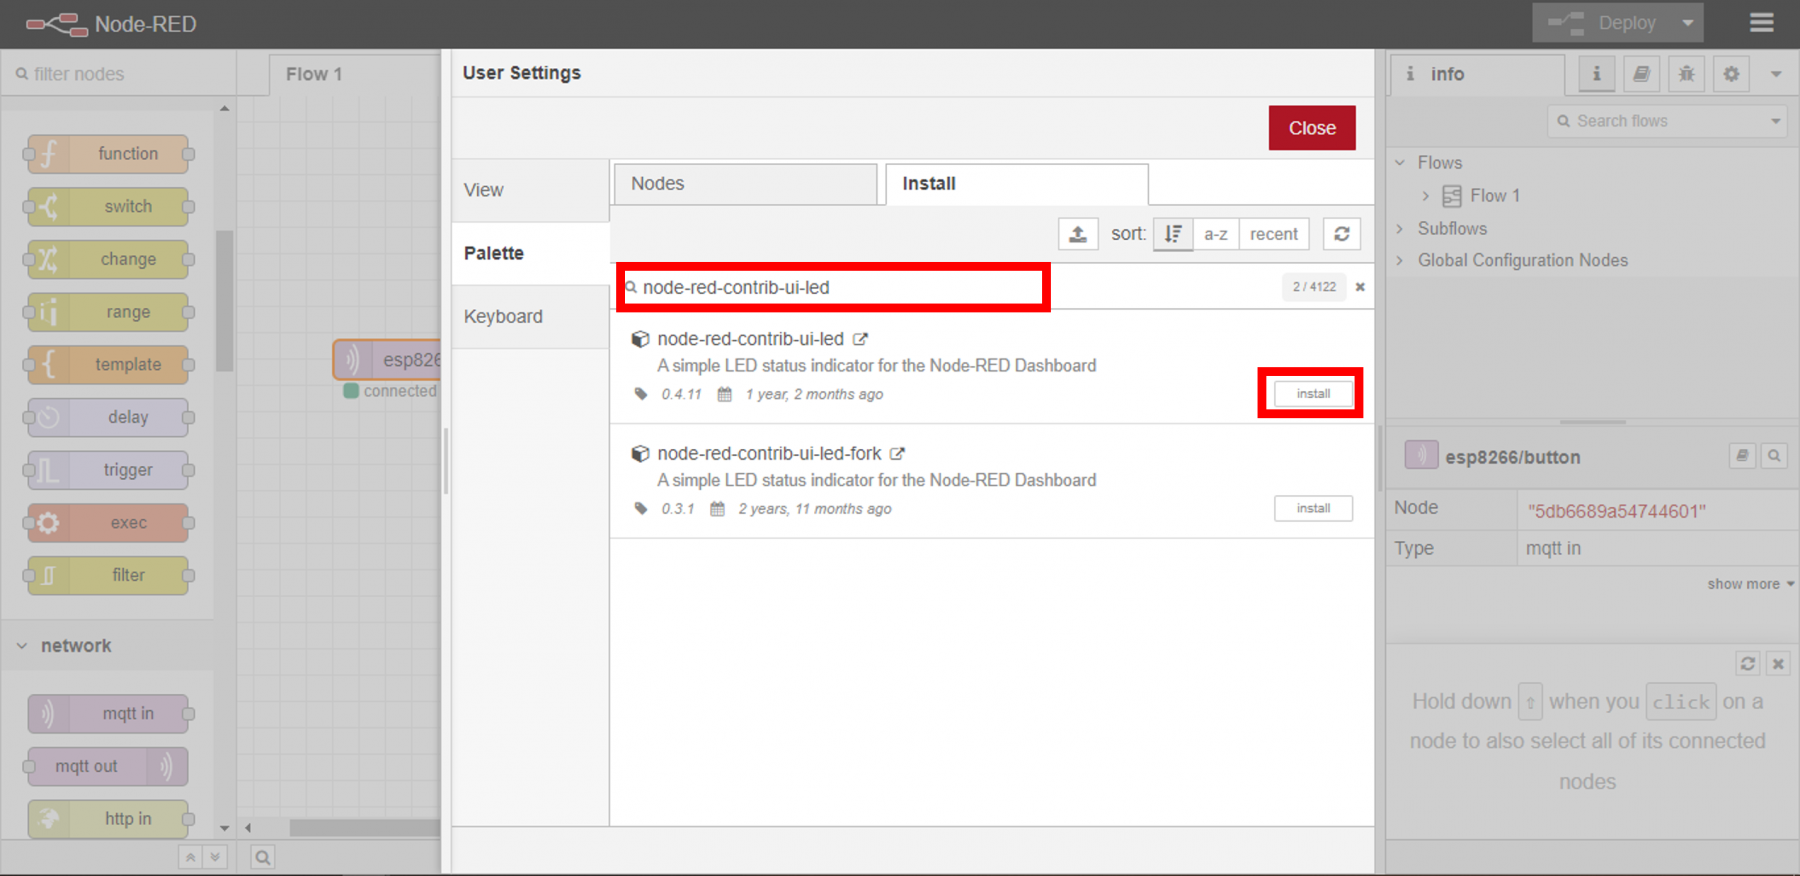Open external link for node-red-contrib-ui-led
1800x876 pixels.
point(860,340)
